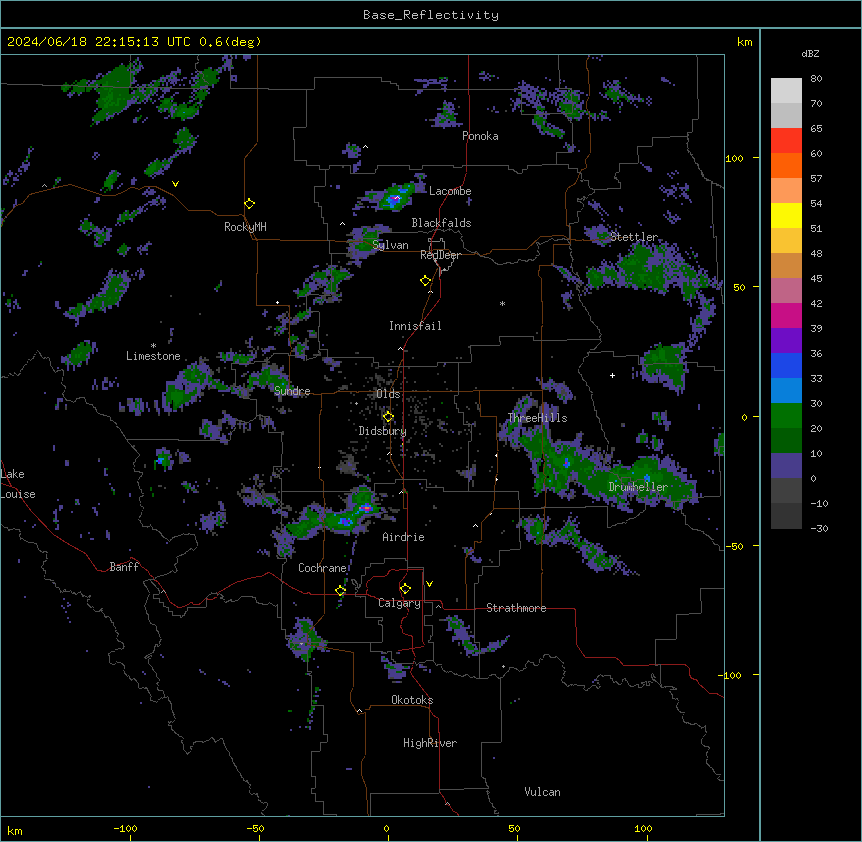Select the Ponoka label
862x842 pixels.
(480, 136)
